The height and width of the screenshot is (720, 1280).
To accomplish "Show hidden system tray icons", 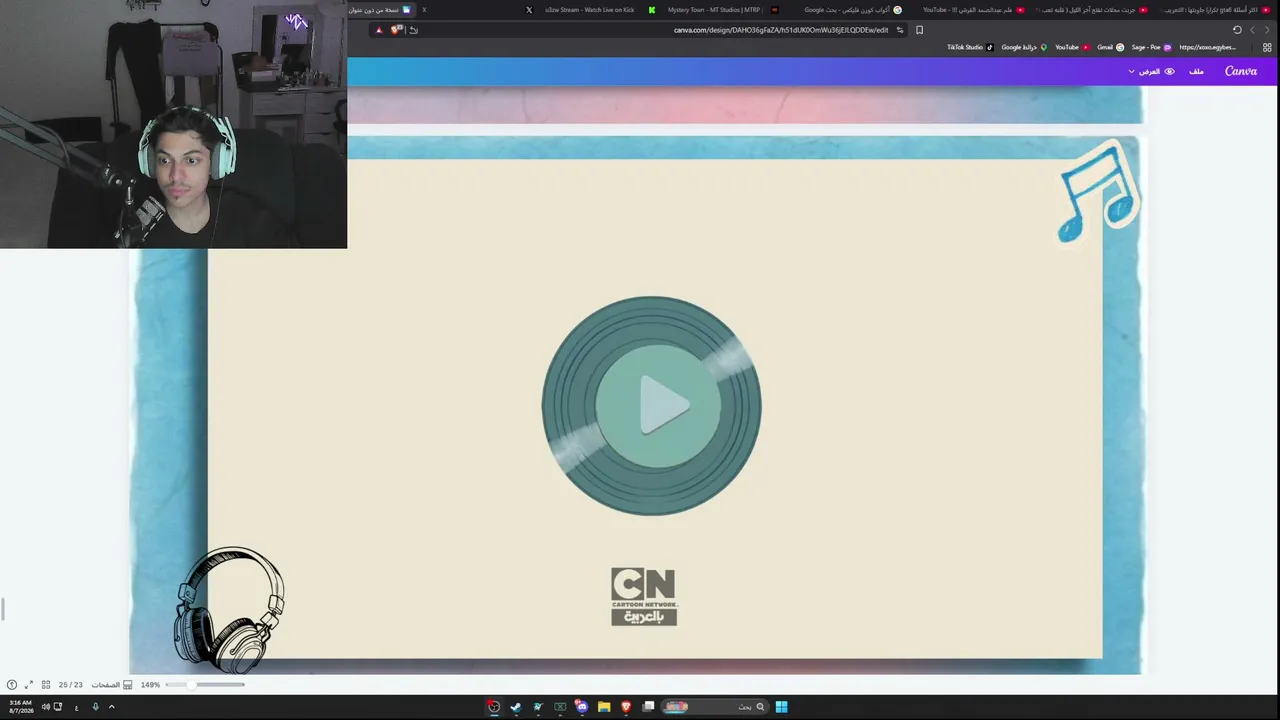I will tap(111, 707).
